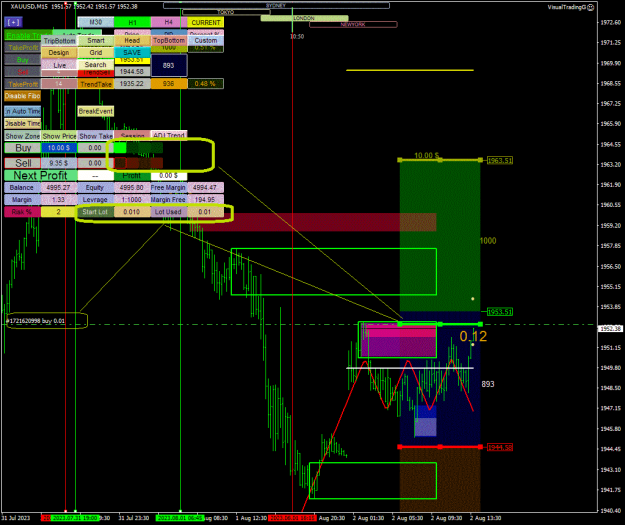Select the green 1953.51 entry chart label

coord(500,312)
